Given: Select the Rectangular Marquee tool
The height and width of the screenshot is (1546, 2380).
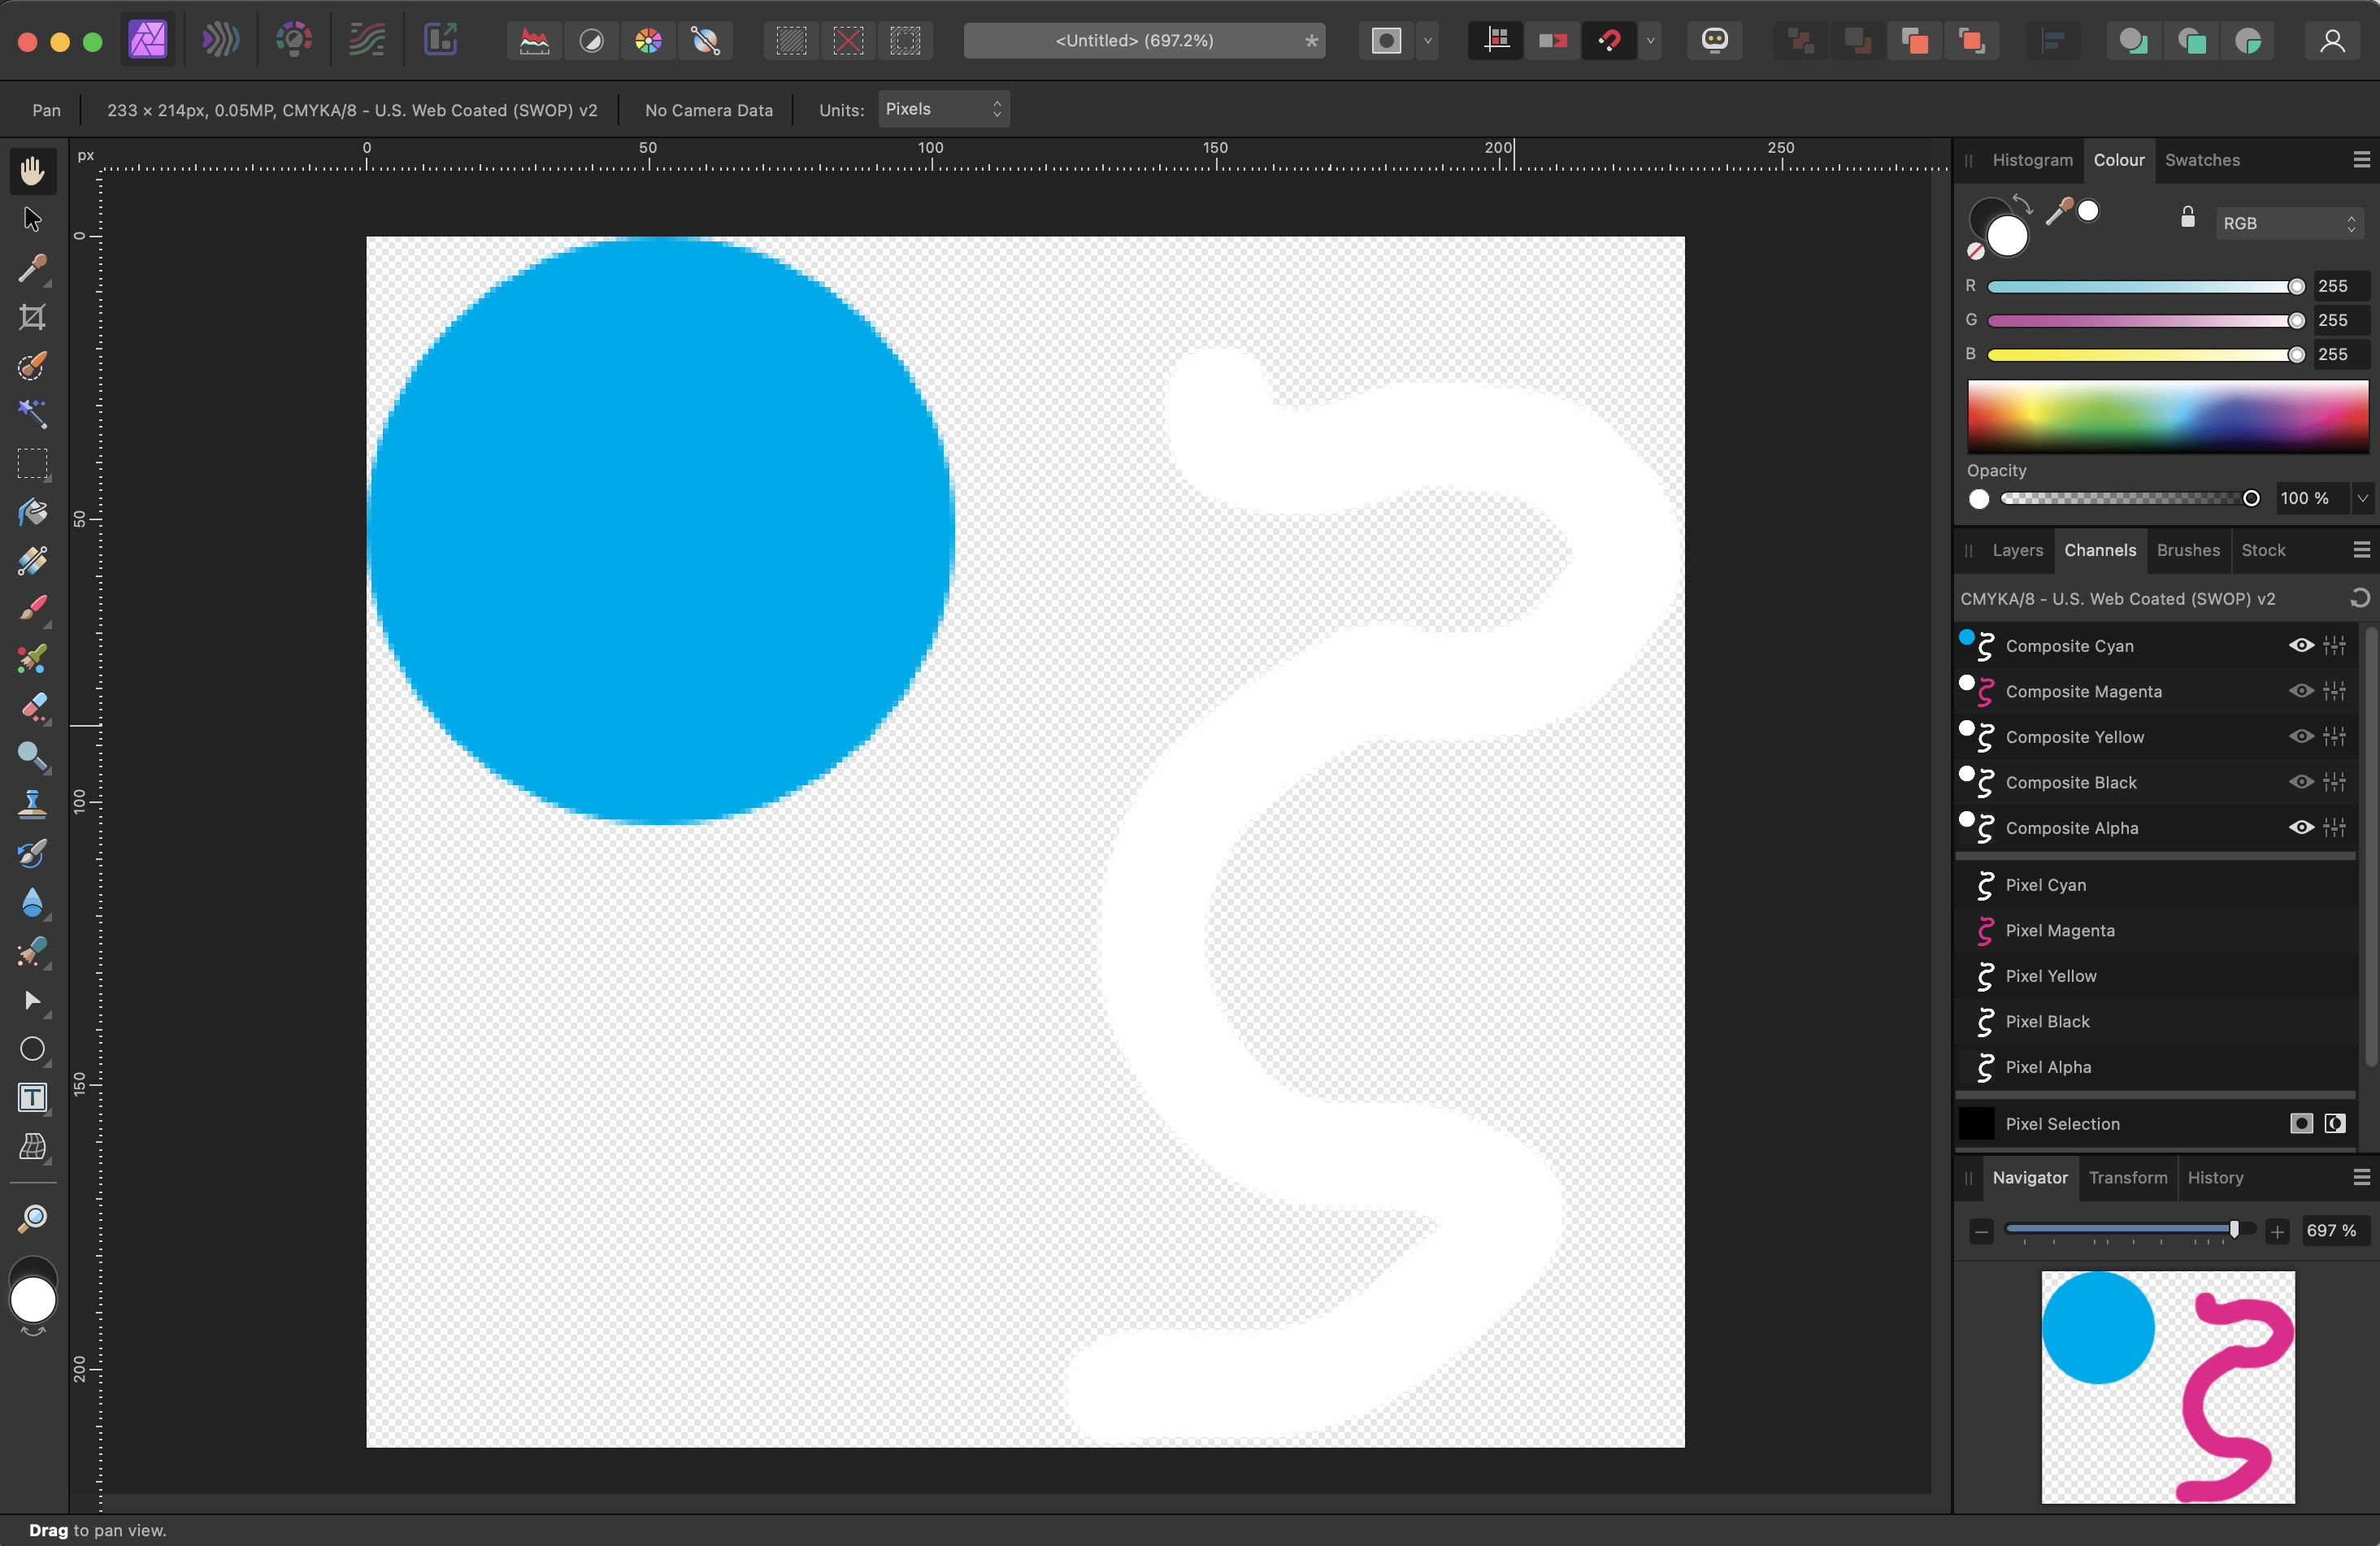Looking at the screenshot, I should 32,464.
